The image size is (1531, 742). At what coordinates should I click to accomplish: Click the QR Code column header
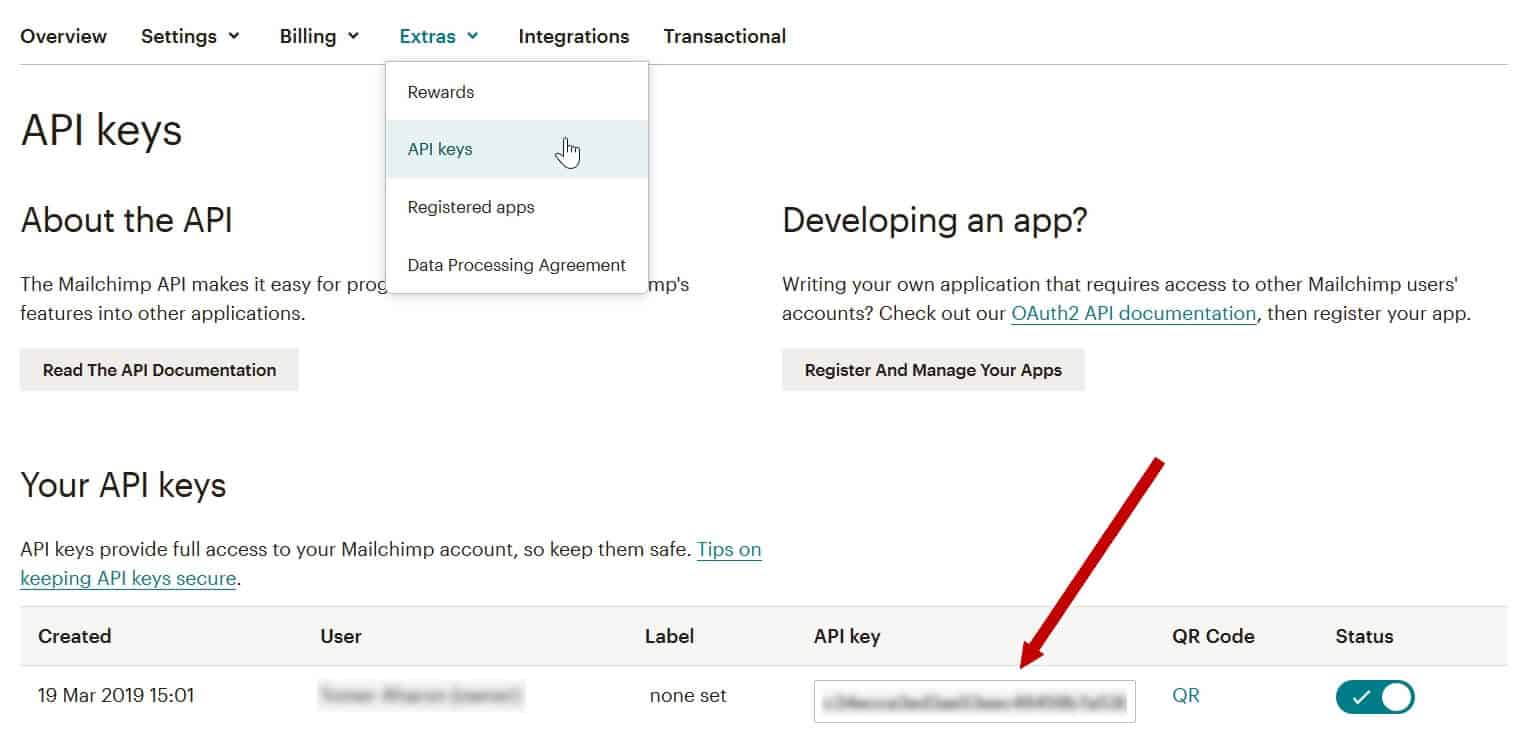coord(1213,636)
